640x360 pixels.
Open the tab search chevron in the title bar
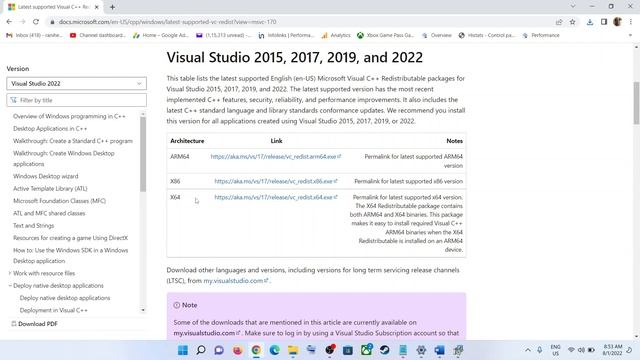click(573, 6)
